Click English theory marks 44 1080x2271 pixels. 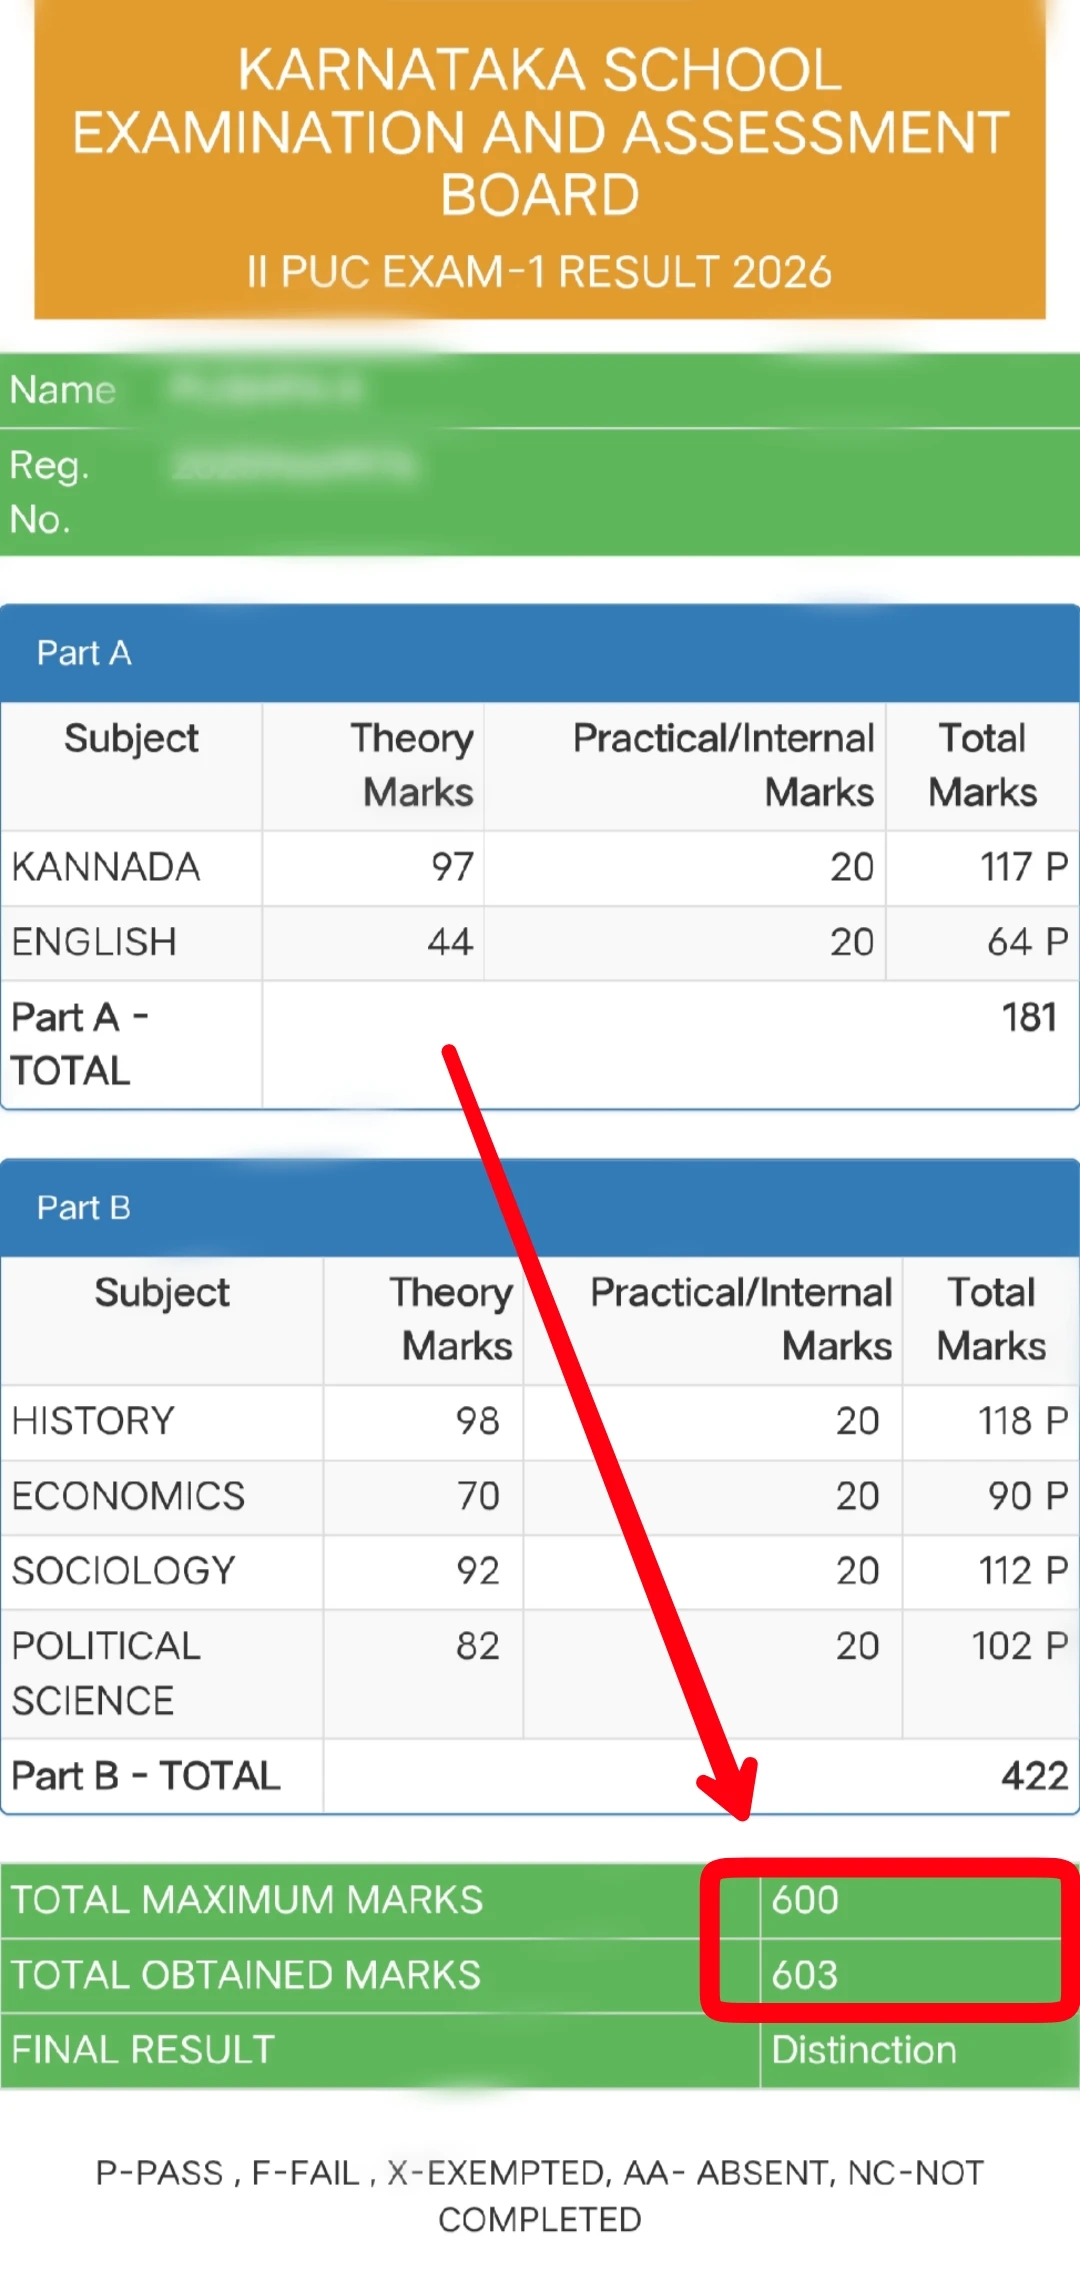click(x=450, y=942)
